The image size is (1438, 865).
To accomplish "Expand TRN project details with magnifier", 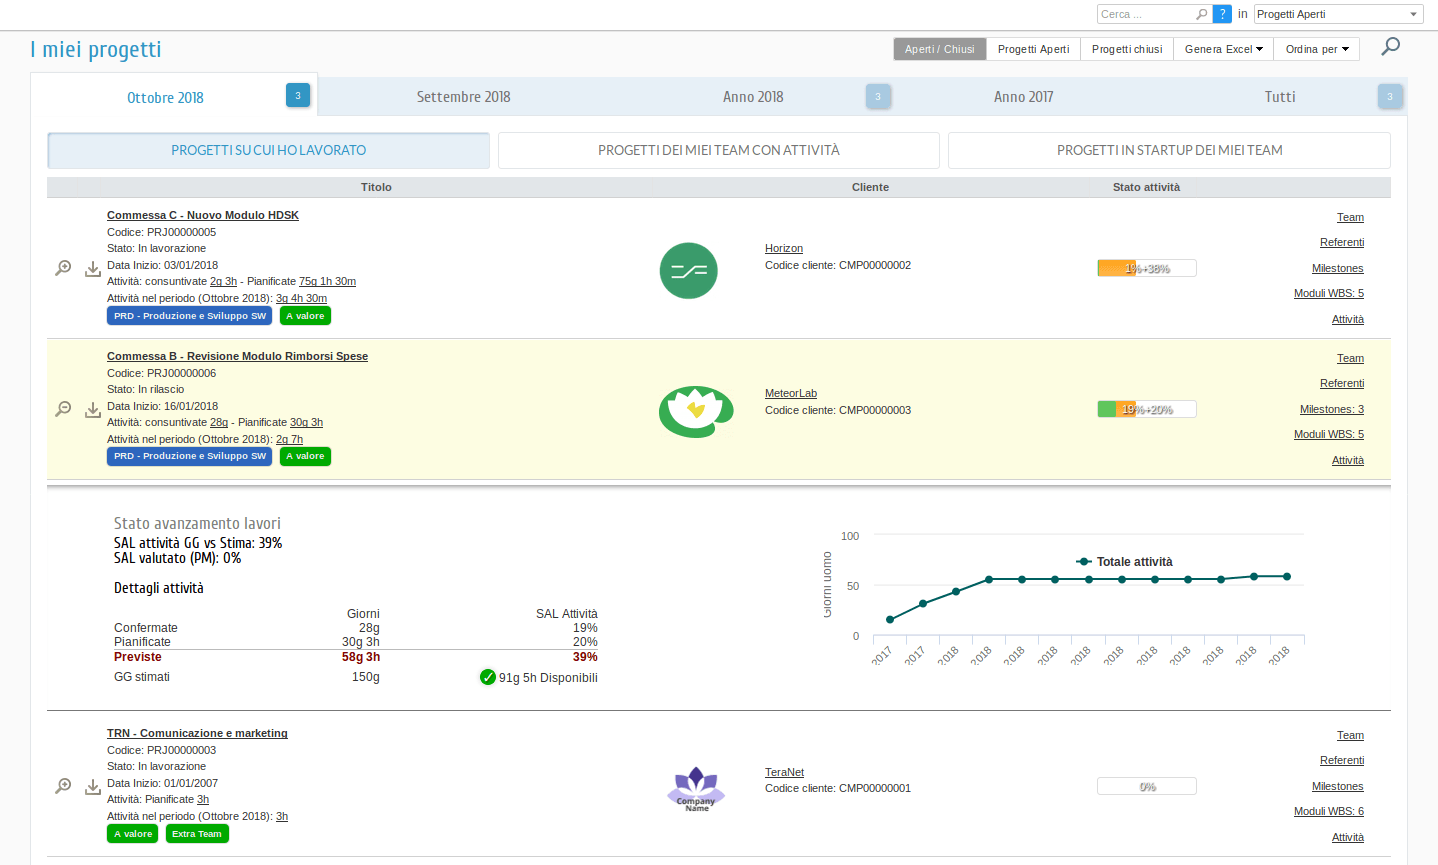I will coord(63,786).
